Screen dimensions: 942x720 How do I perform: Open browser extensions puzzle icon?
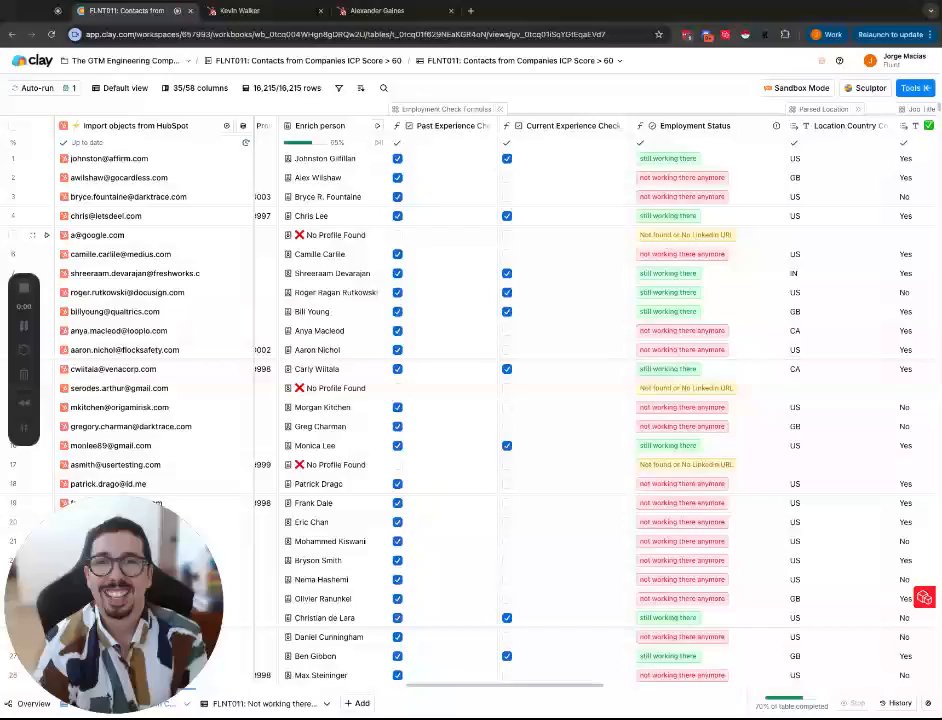click(785, 34)
